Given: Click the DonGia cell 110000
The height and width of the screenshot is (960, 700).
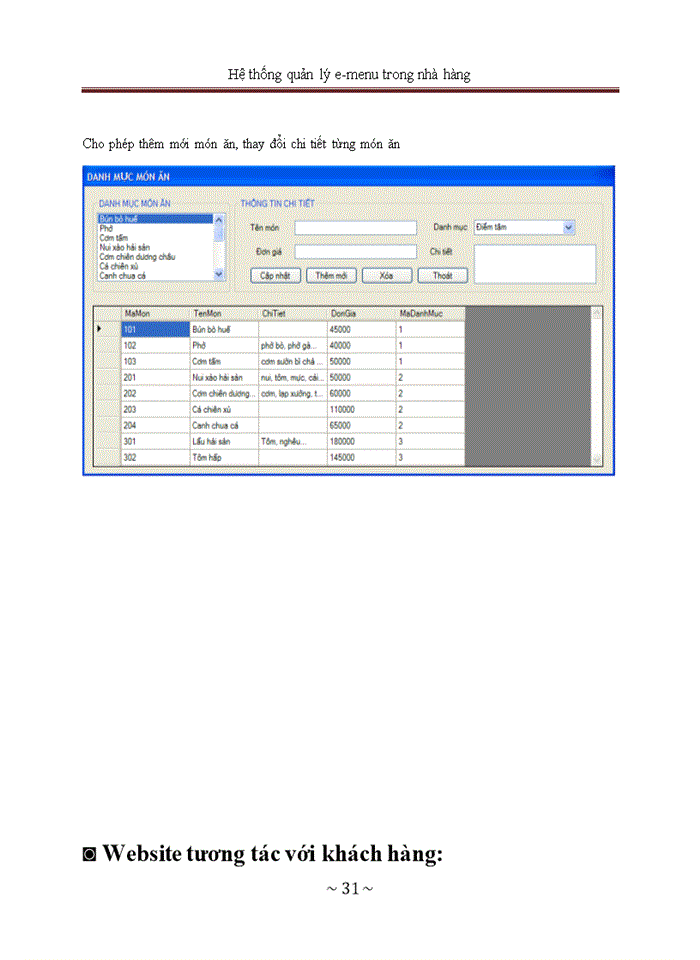Looking at the screenshot, I should pyautogui.click(x=361, y=409).
